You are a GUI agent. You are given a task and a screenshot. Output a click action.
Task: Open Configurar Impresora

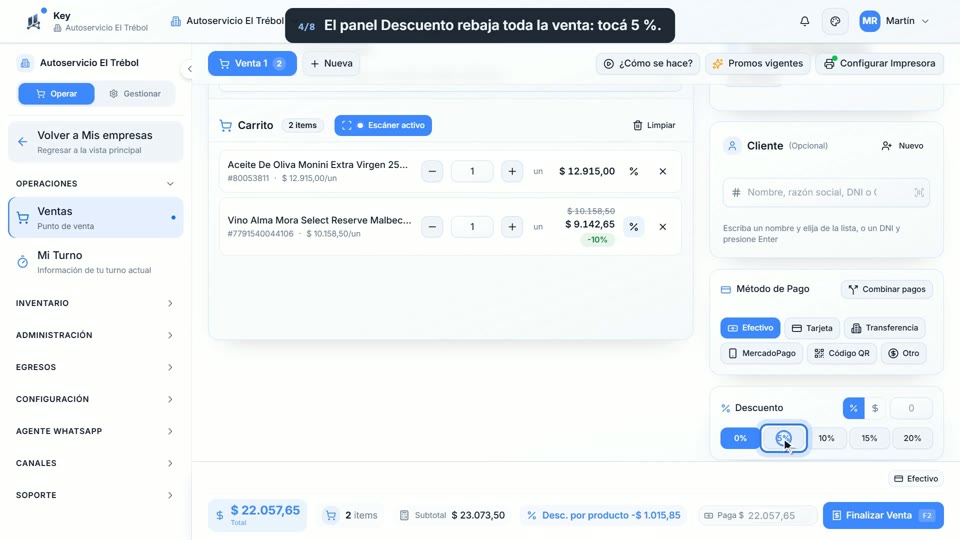[x=879, y=64]
